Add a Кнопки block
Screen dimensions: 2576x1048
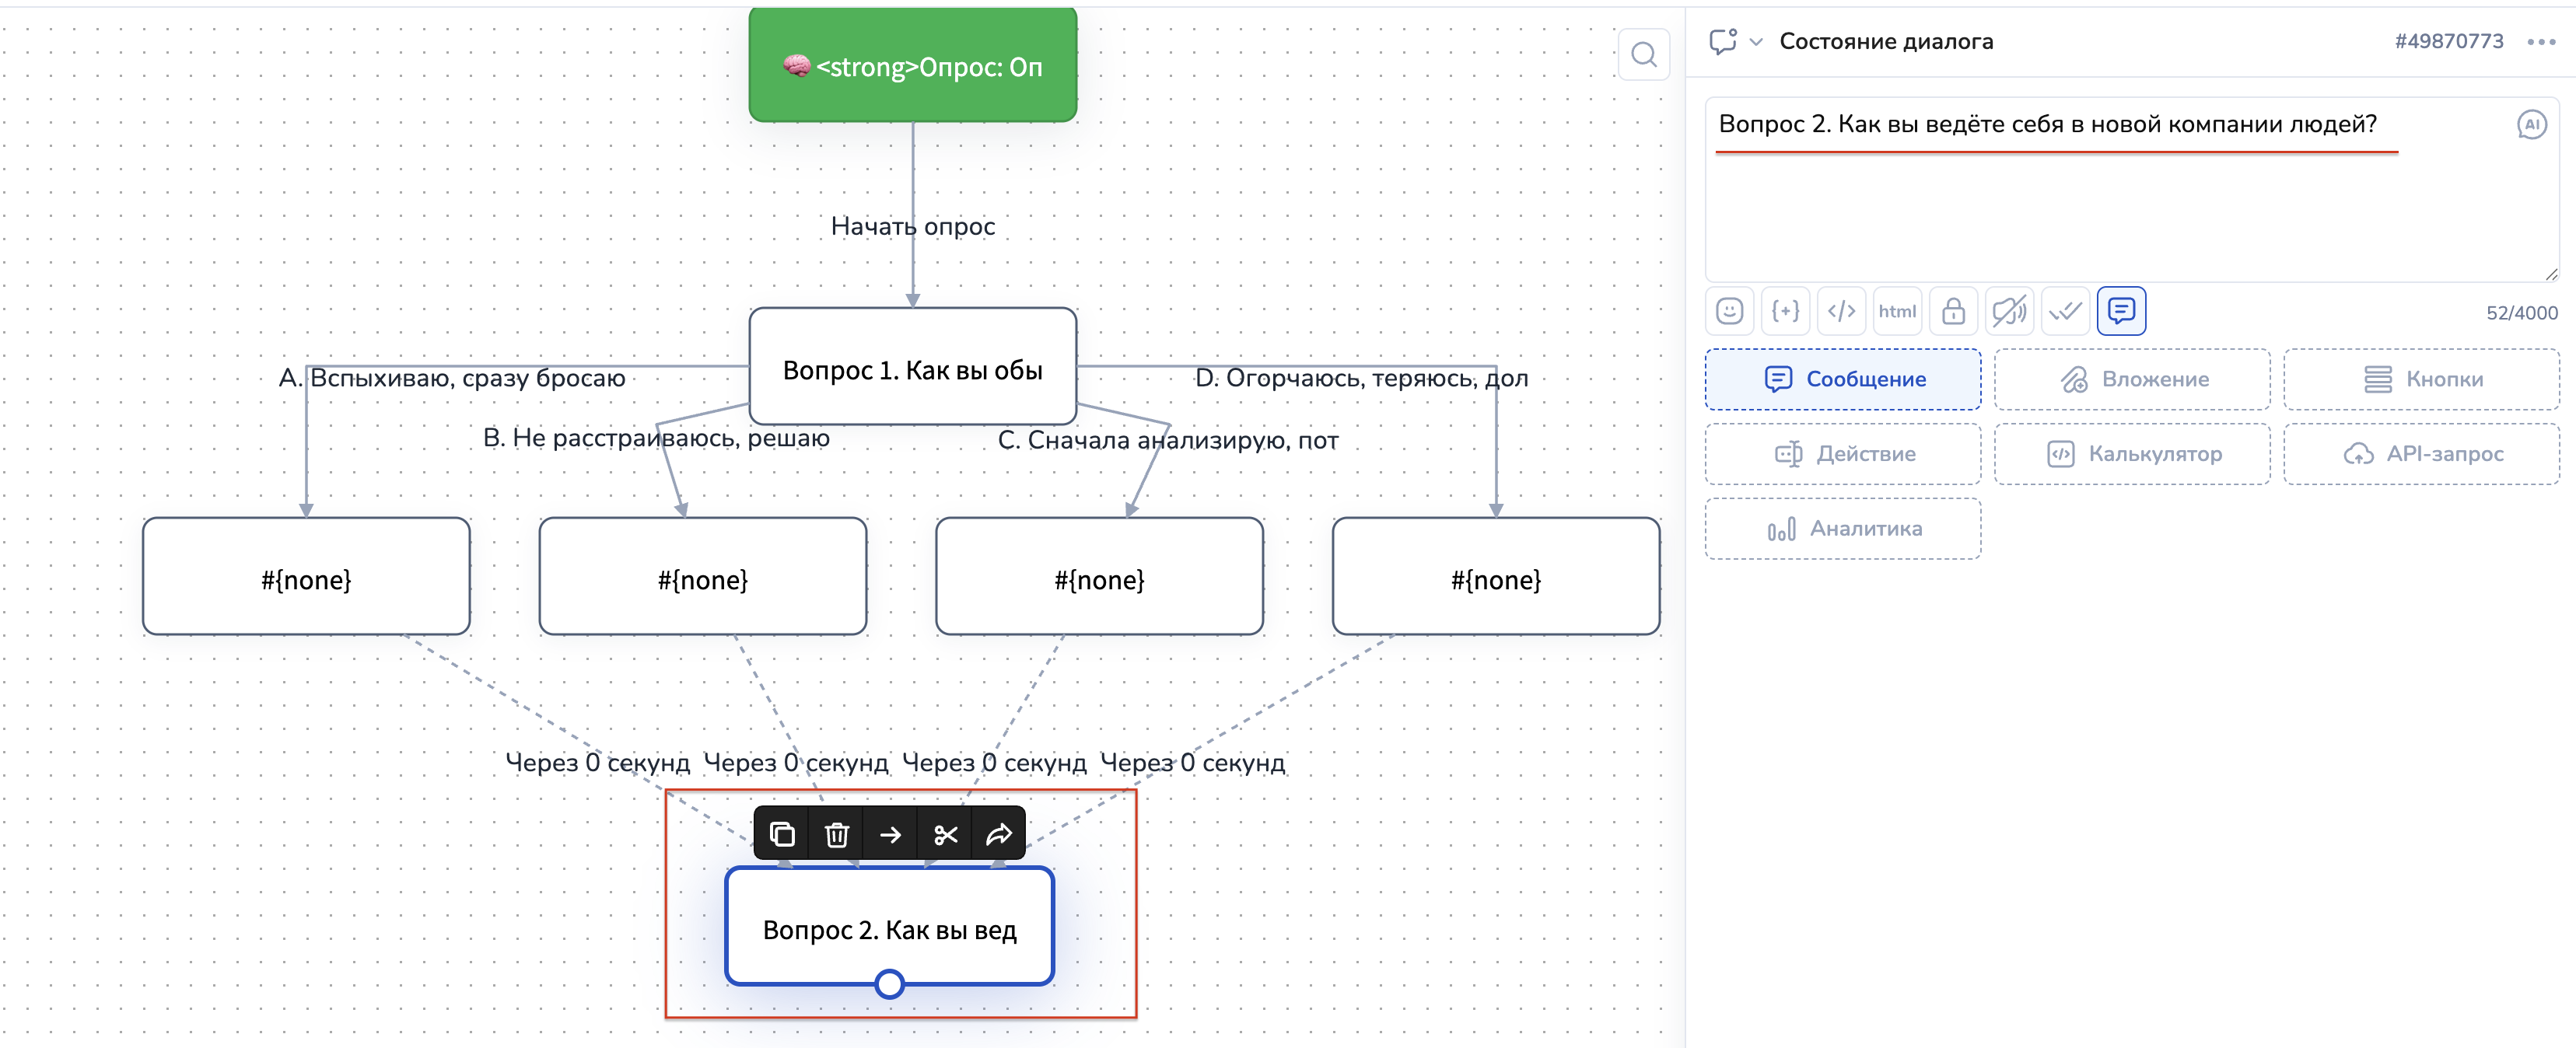pyautogui.click(x=2421, y=379)
